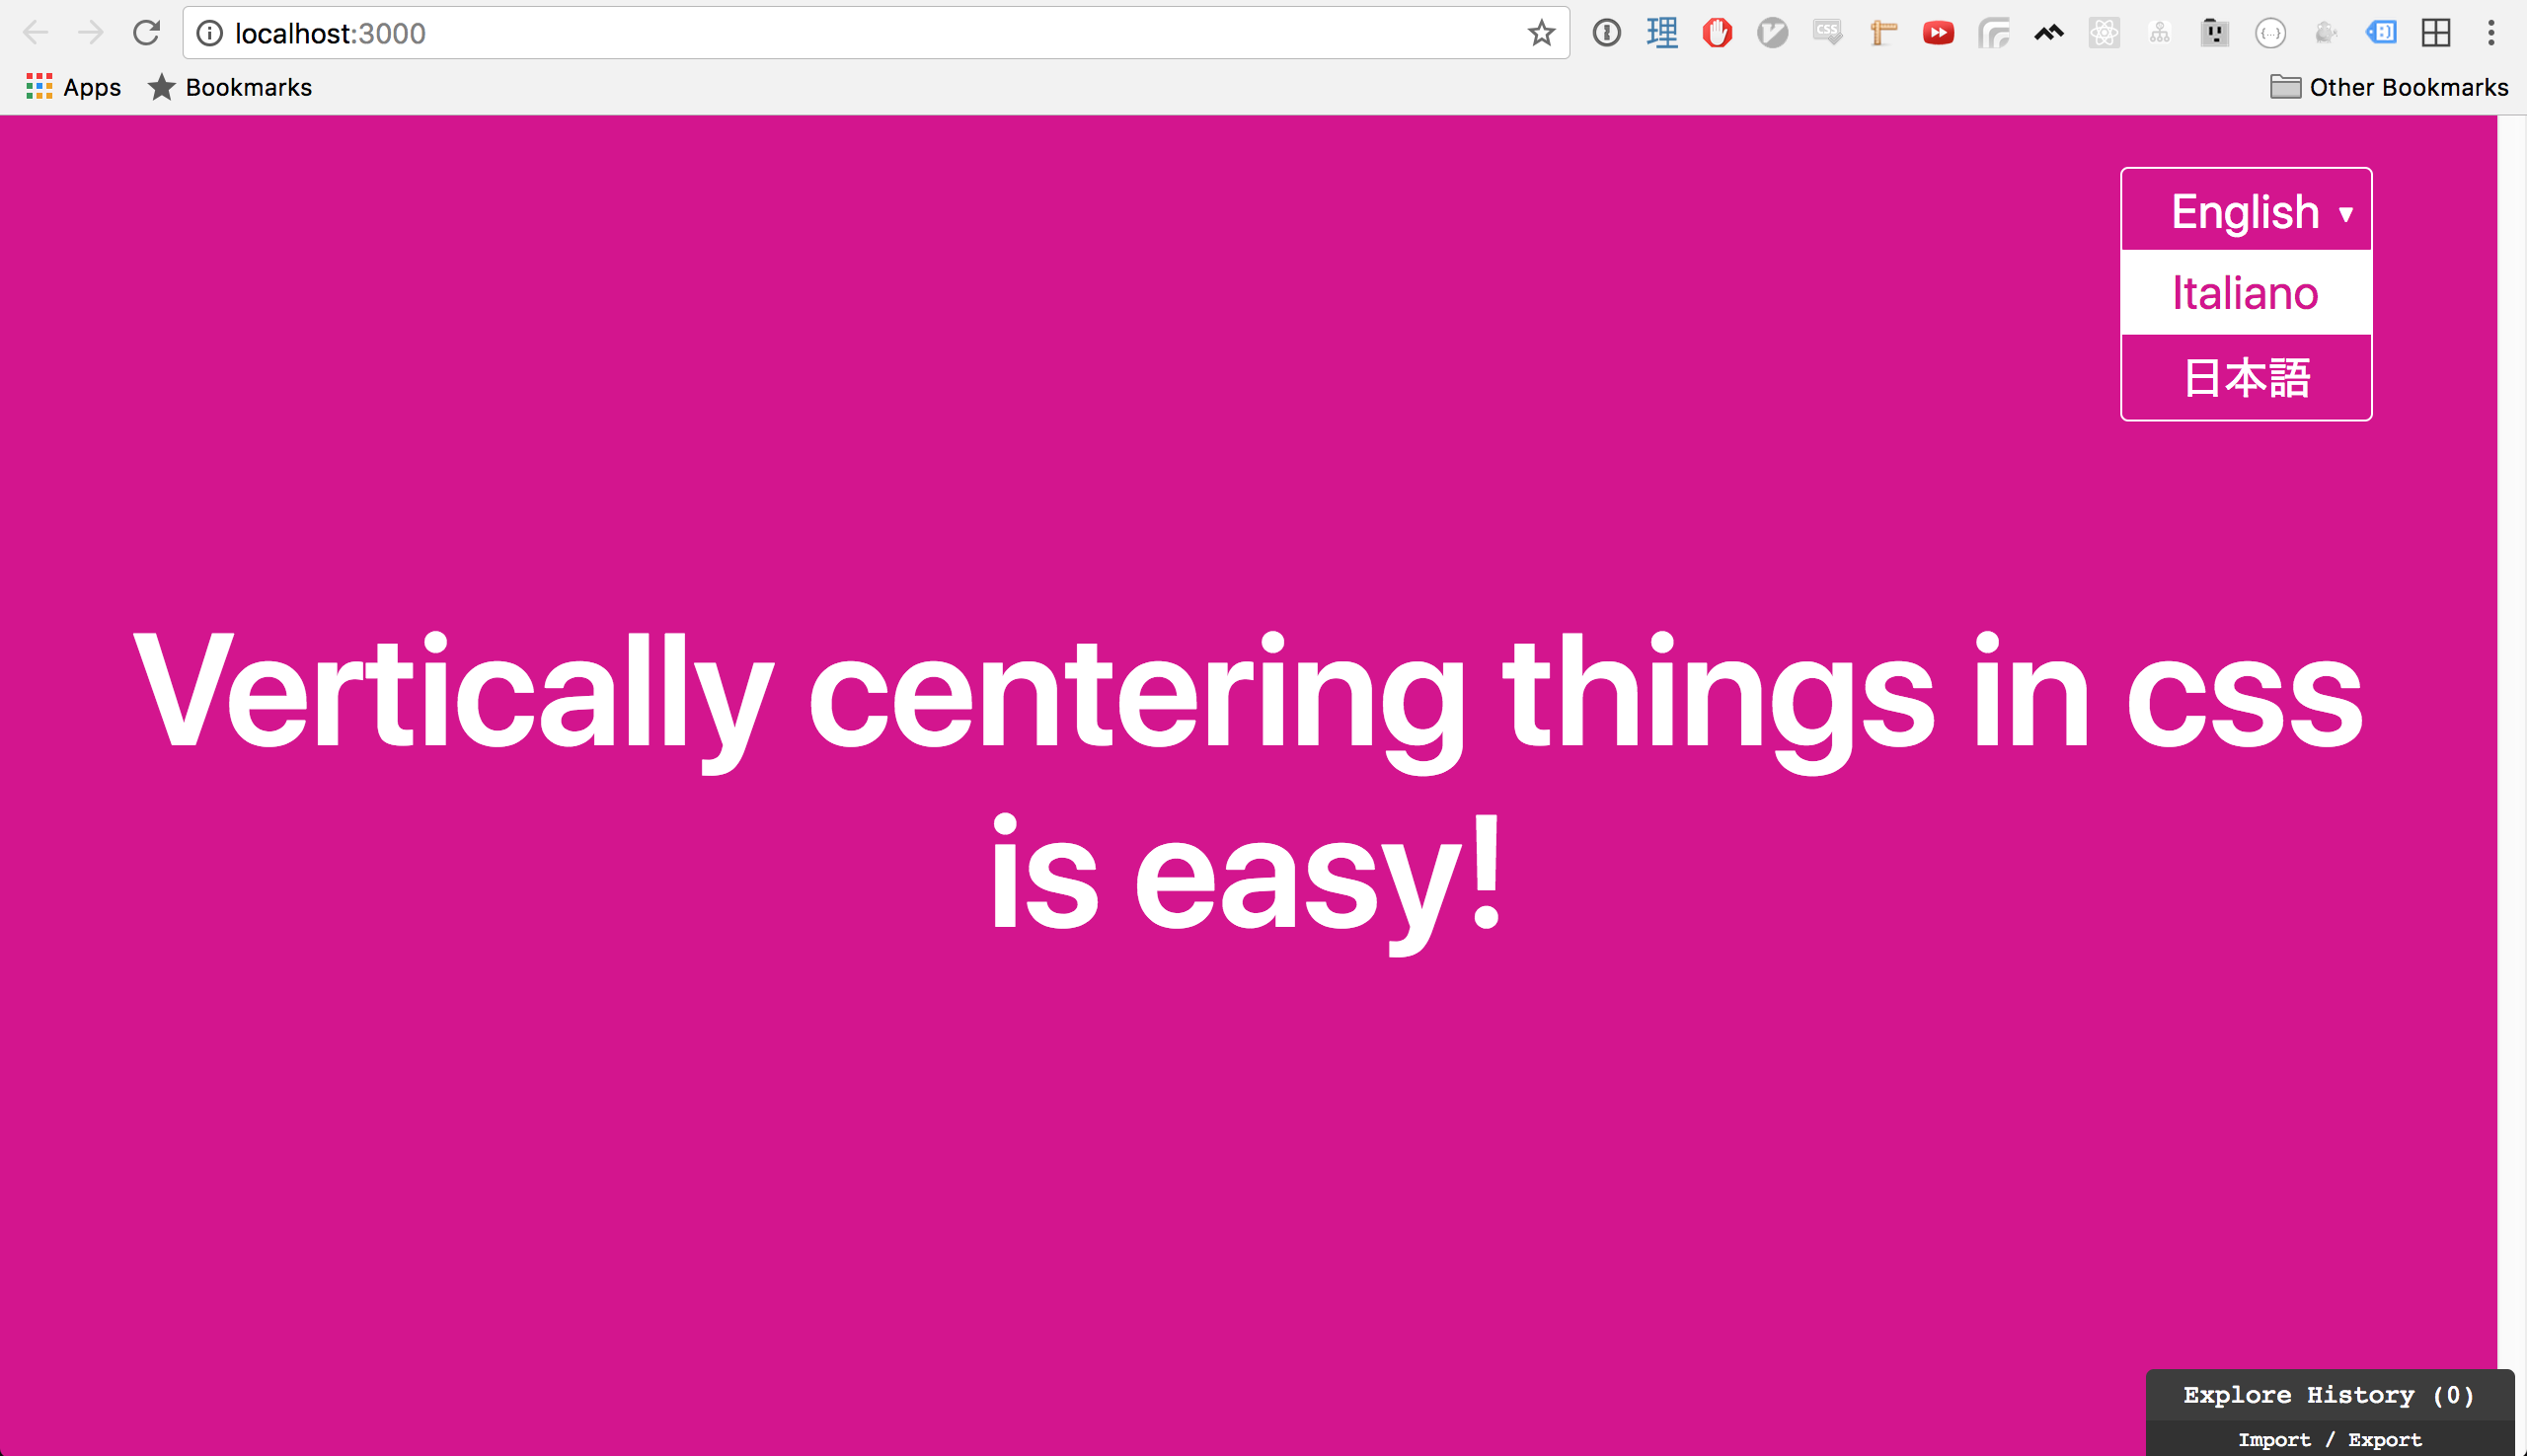This screenshot has width=2527, height=1456.
Task: Click the browser back navigation icon
Action: coord(35,30)
